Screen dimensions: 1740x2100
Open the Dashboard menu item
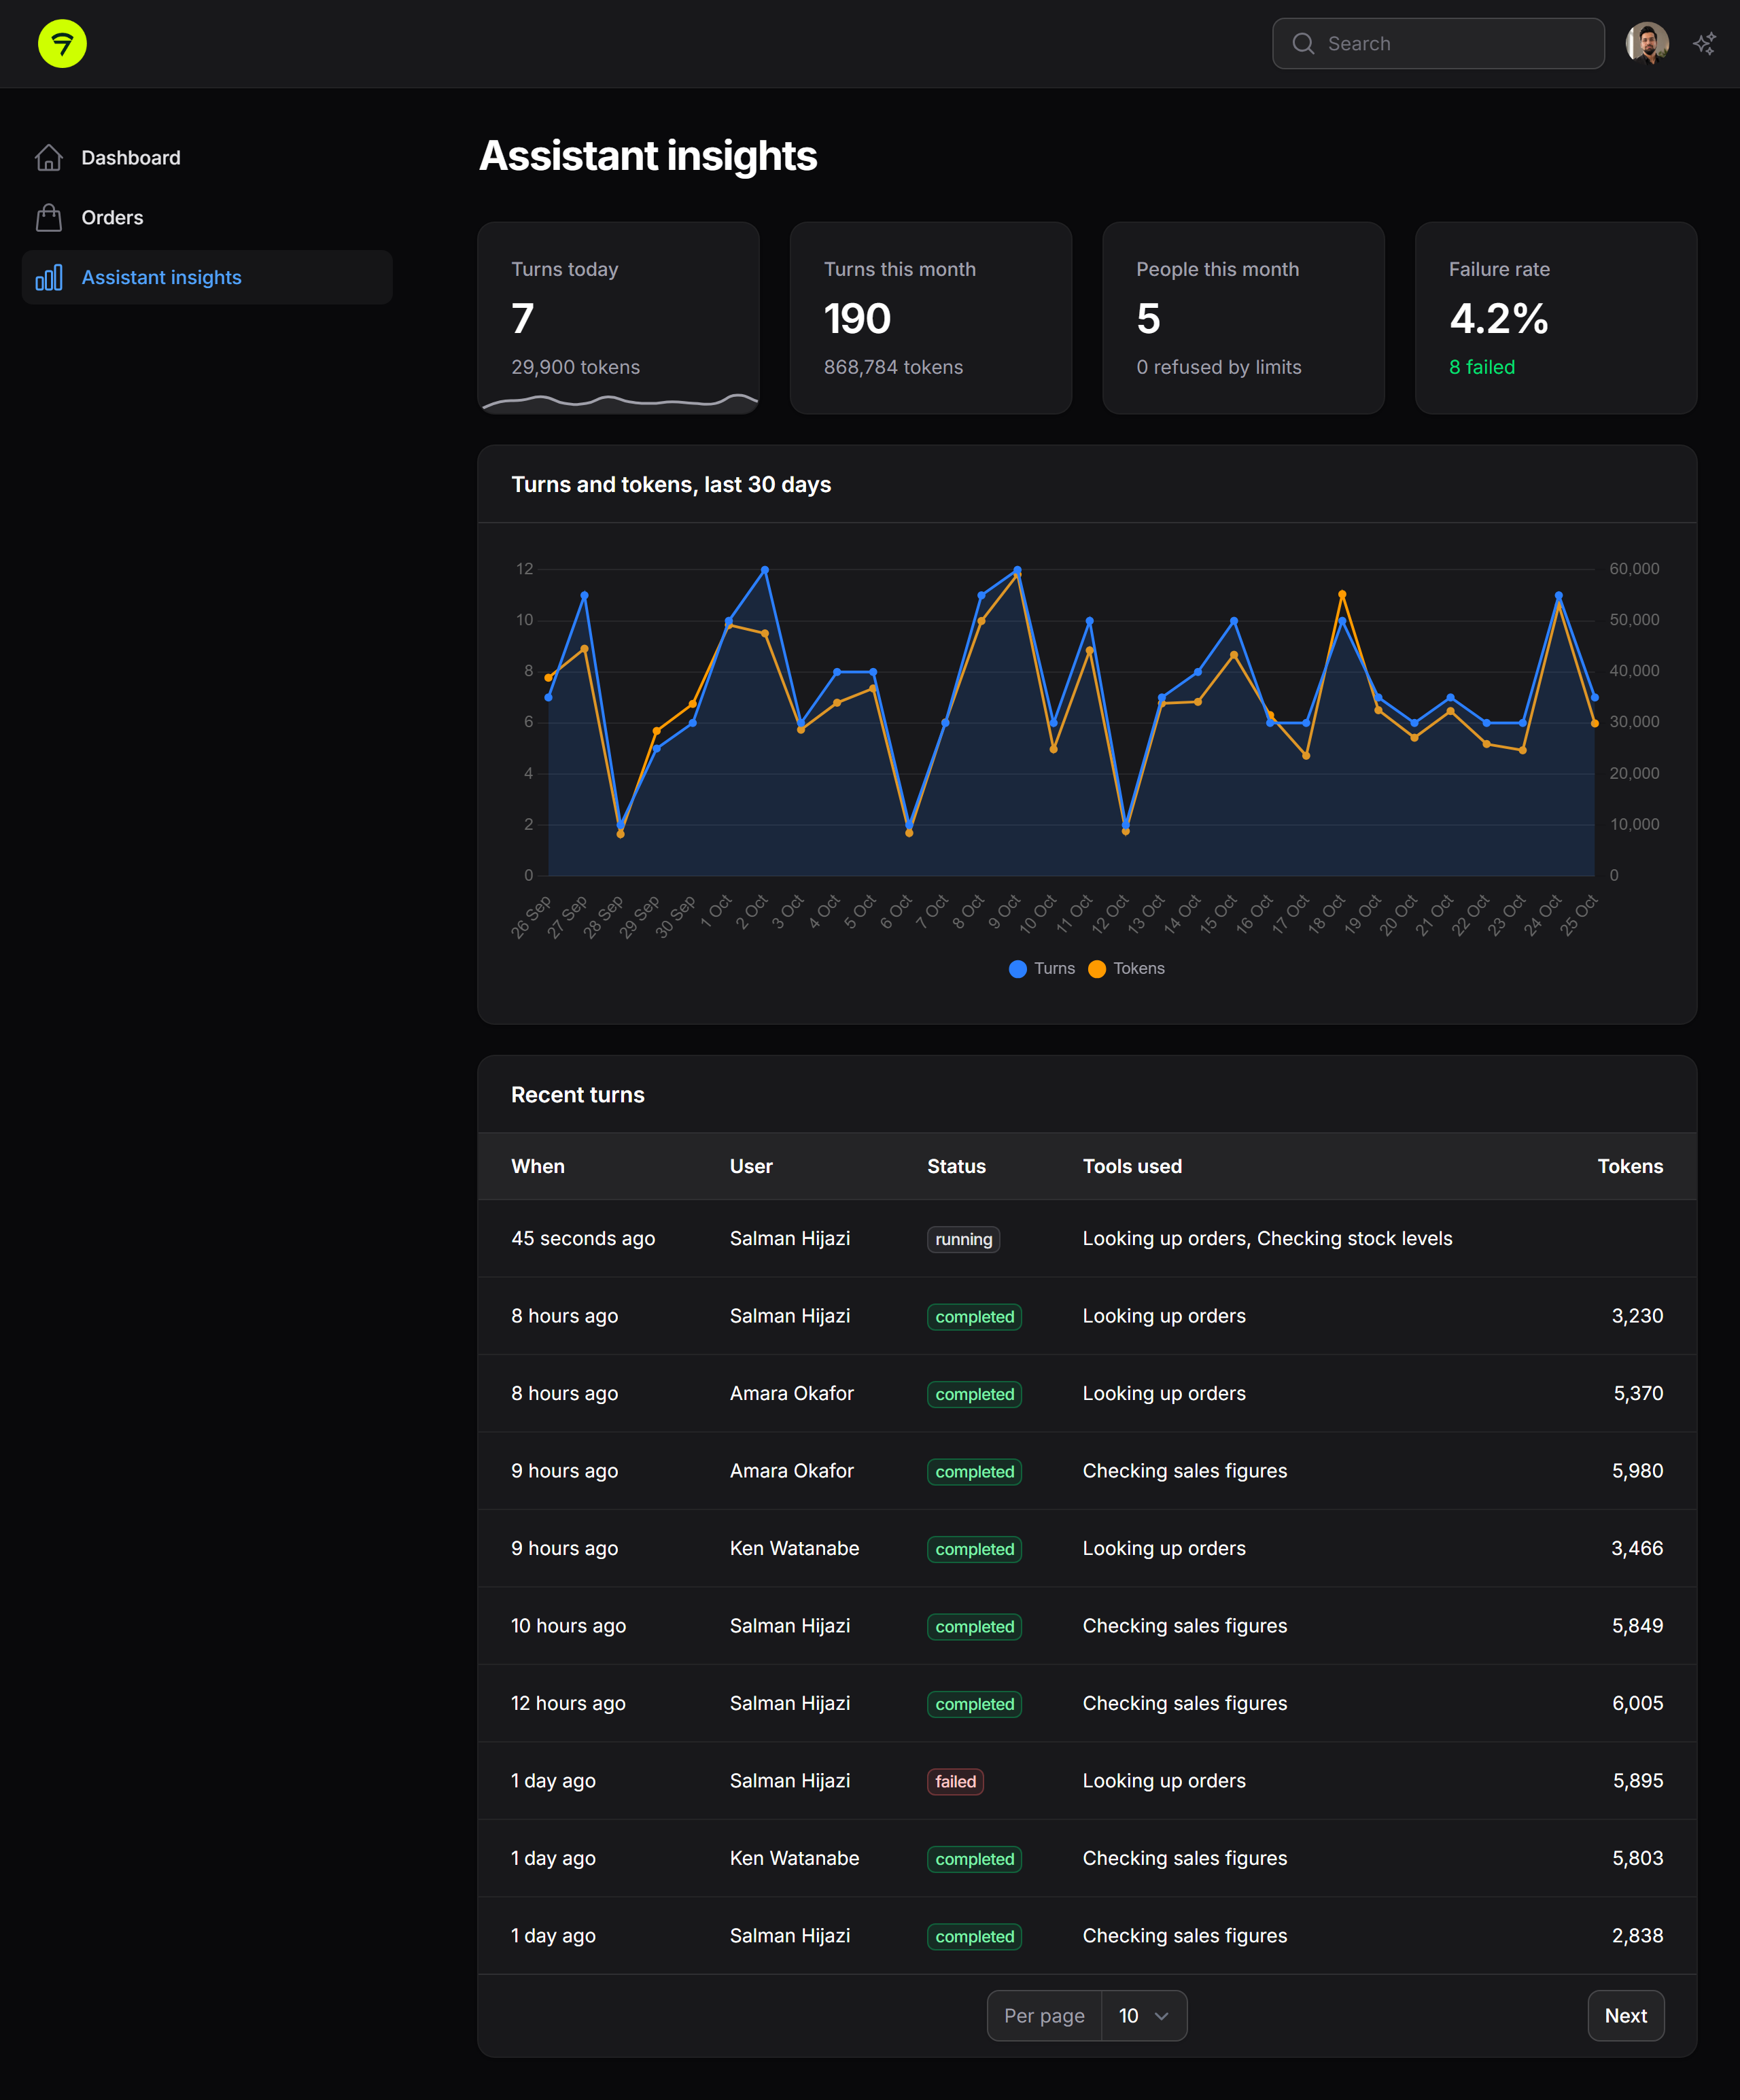[207, 158]
